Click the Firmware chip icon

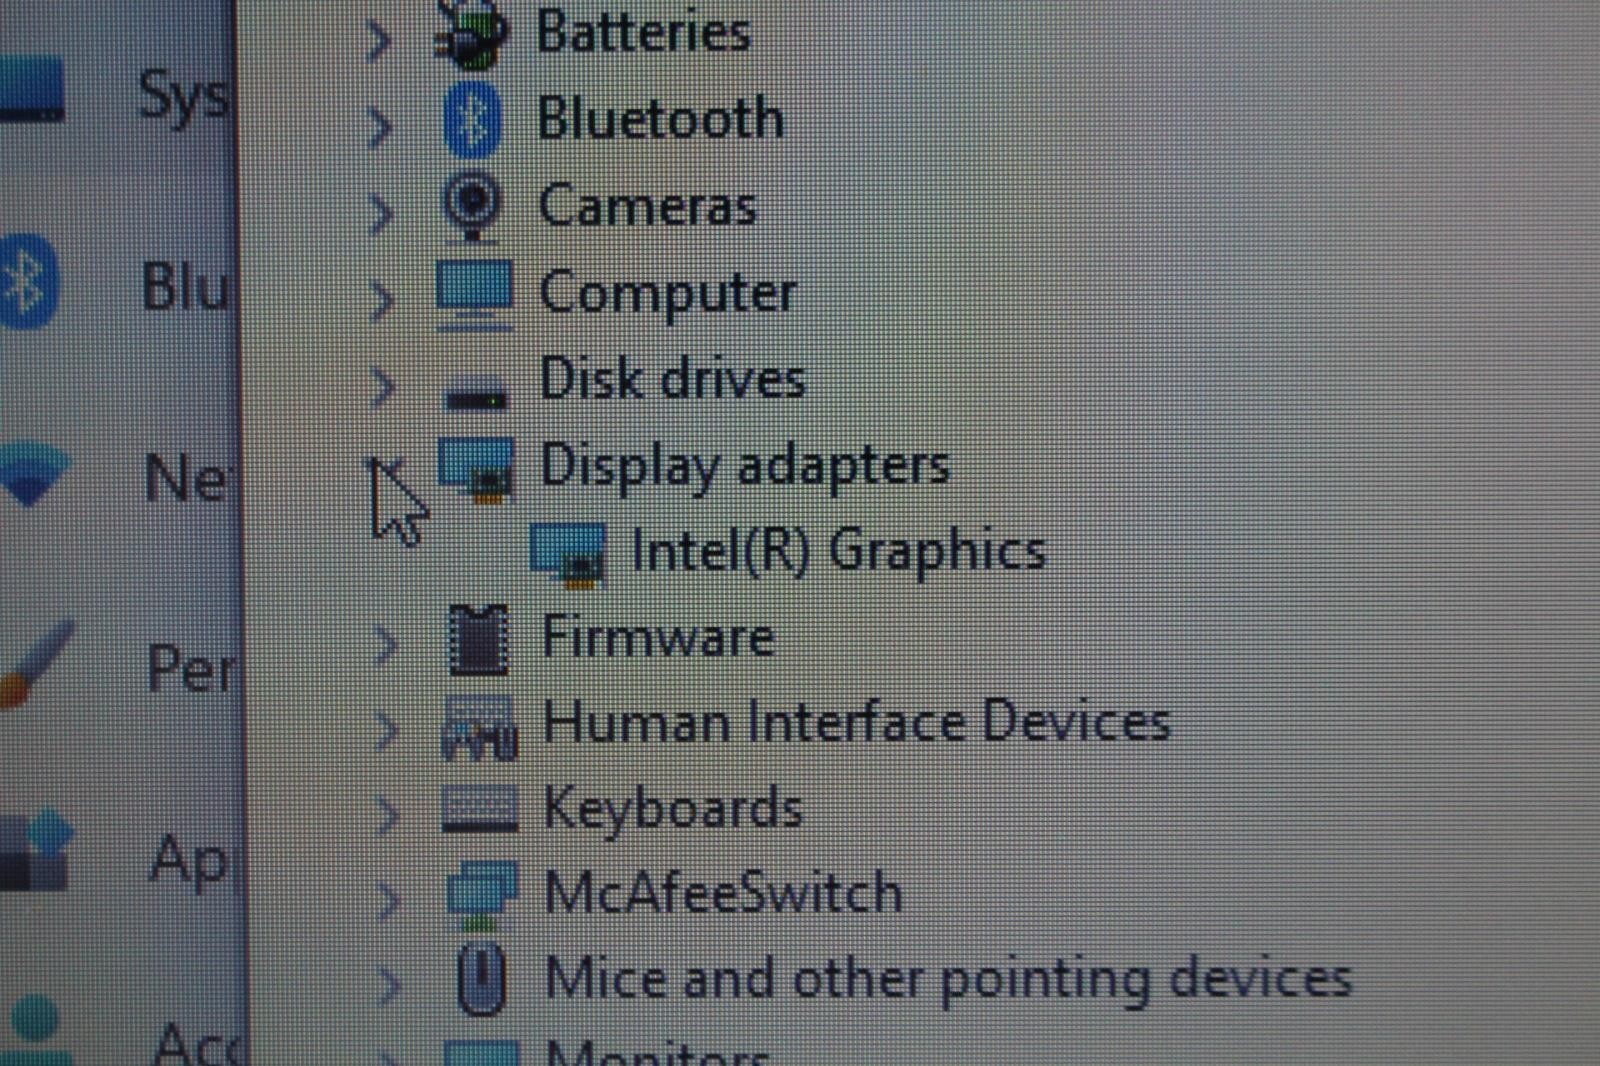click(478, 639)
